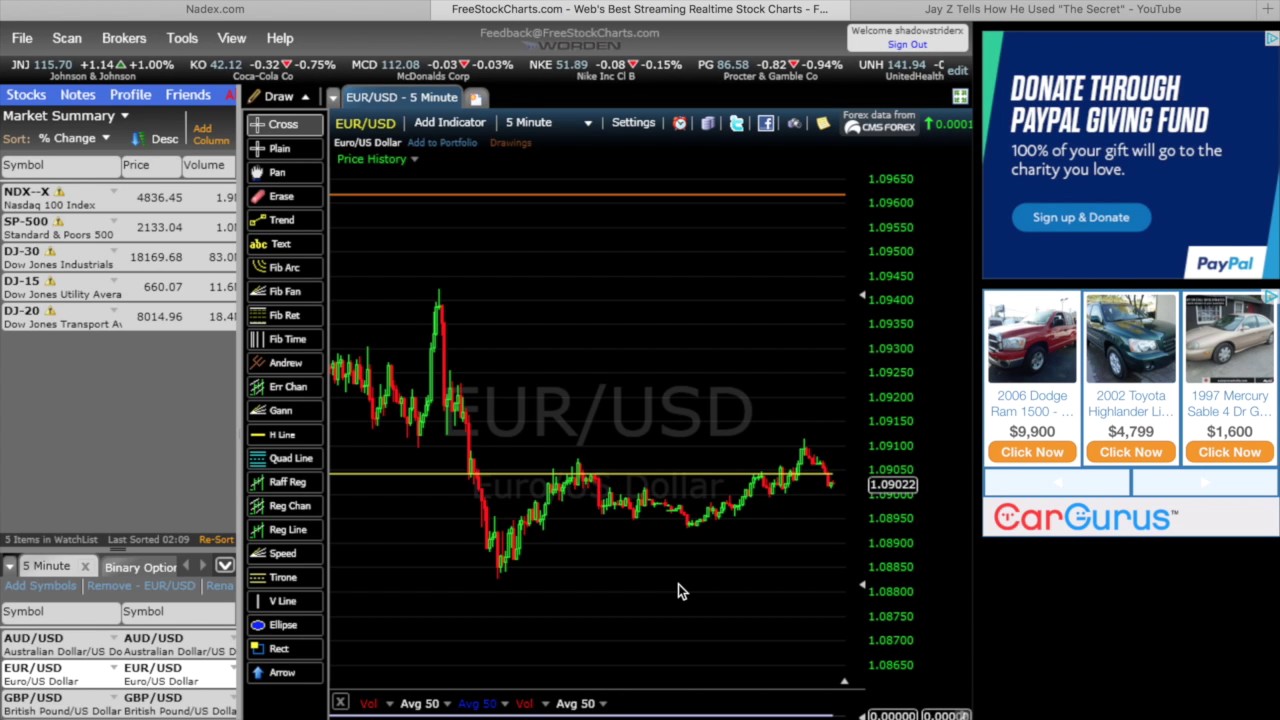Click the Add Indicator button

pyautogui.click(x=450, y=123)
